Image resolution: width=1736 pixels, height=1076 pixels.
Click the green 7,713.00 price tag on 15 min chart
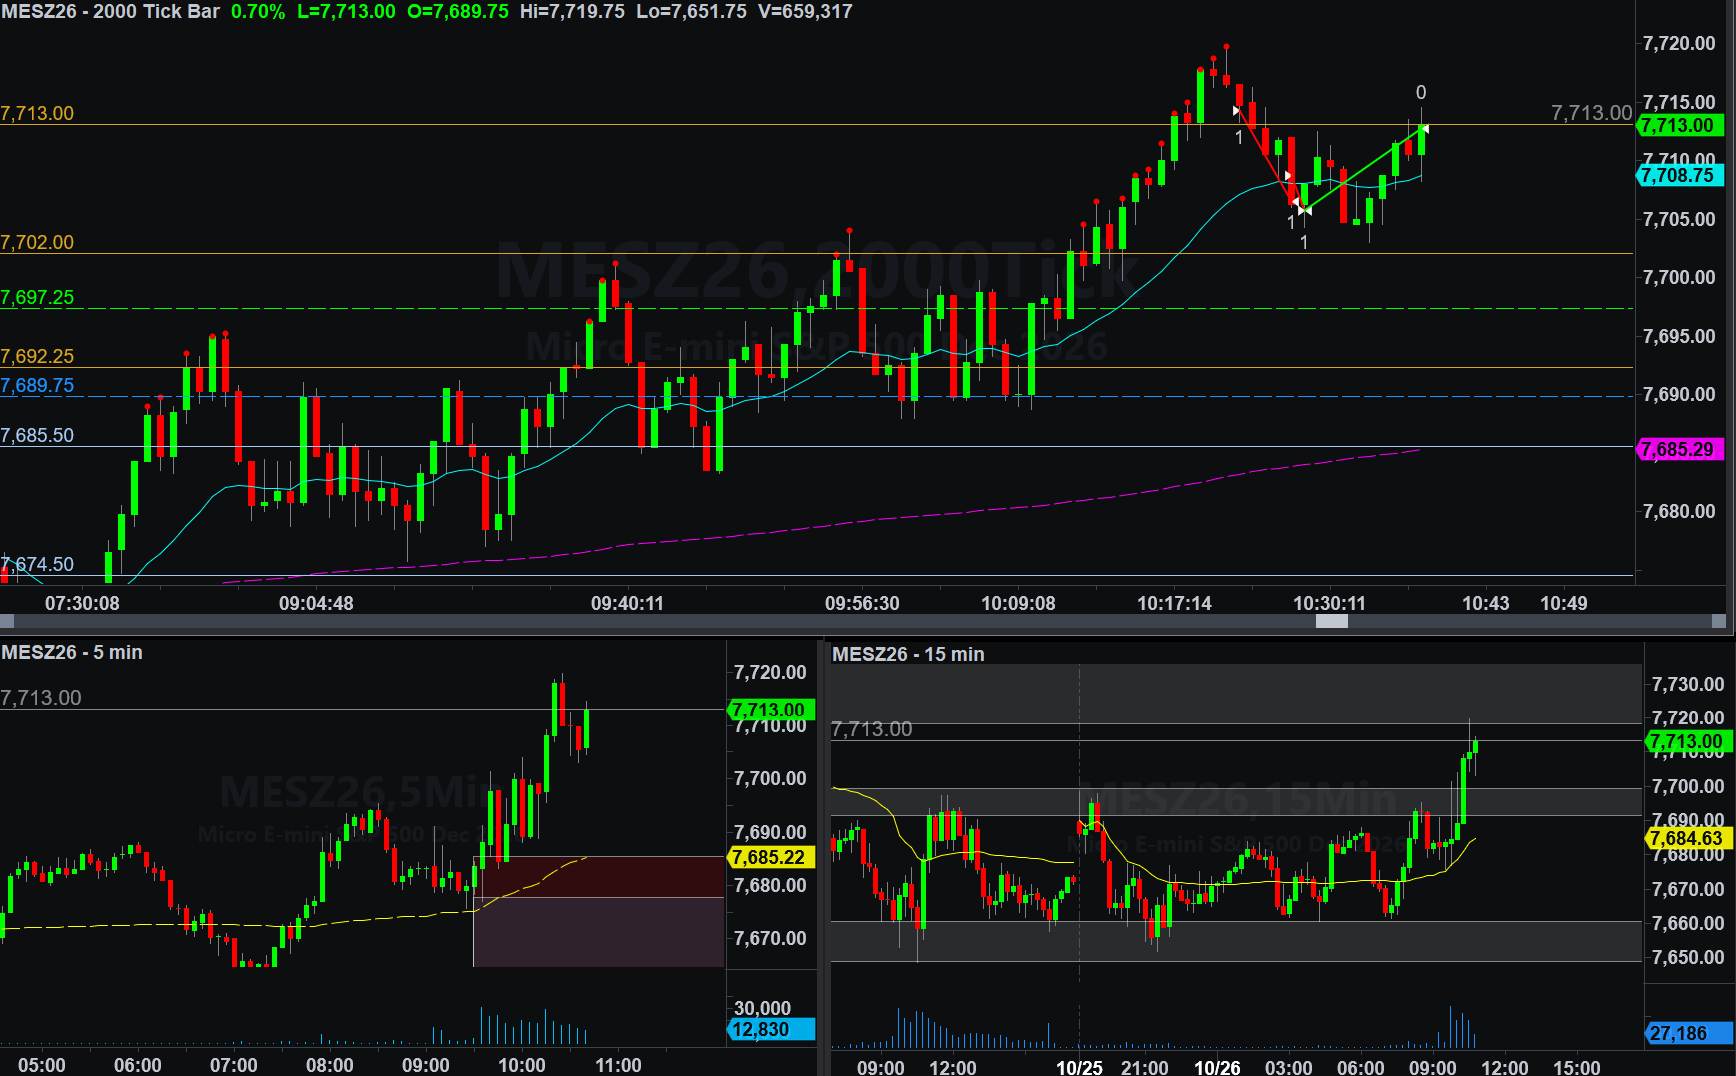[1688, 741]
